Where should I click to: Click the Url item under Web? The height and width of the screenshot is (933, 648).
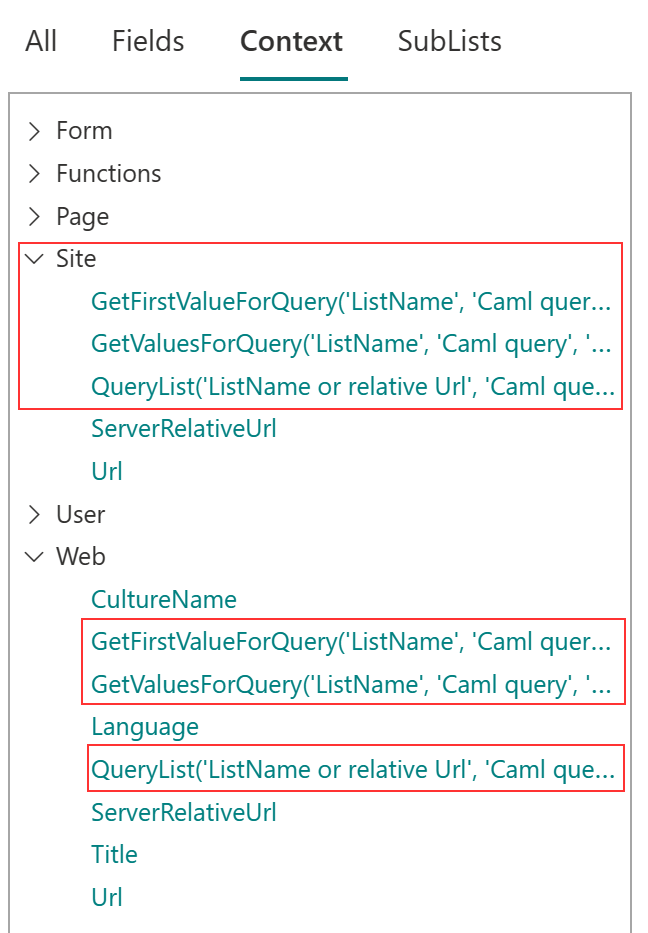point(107,897)
